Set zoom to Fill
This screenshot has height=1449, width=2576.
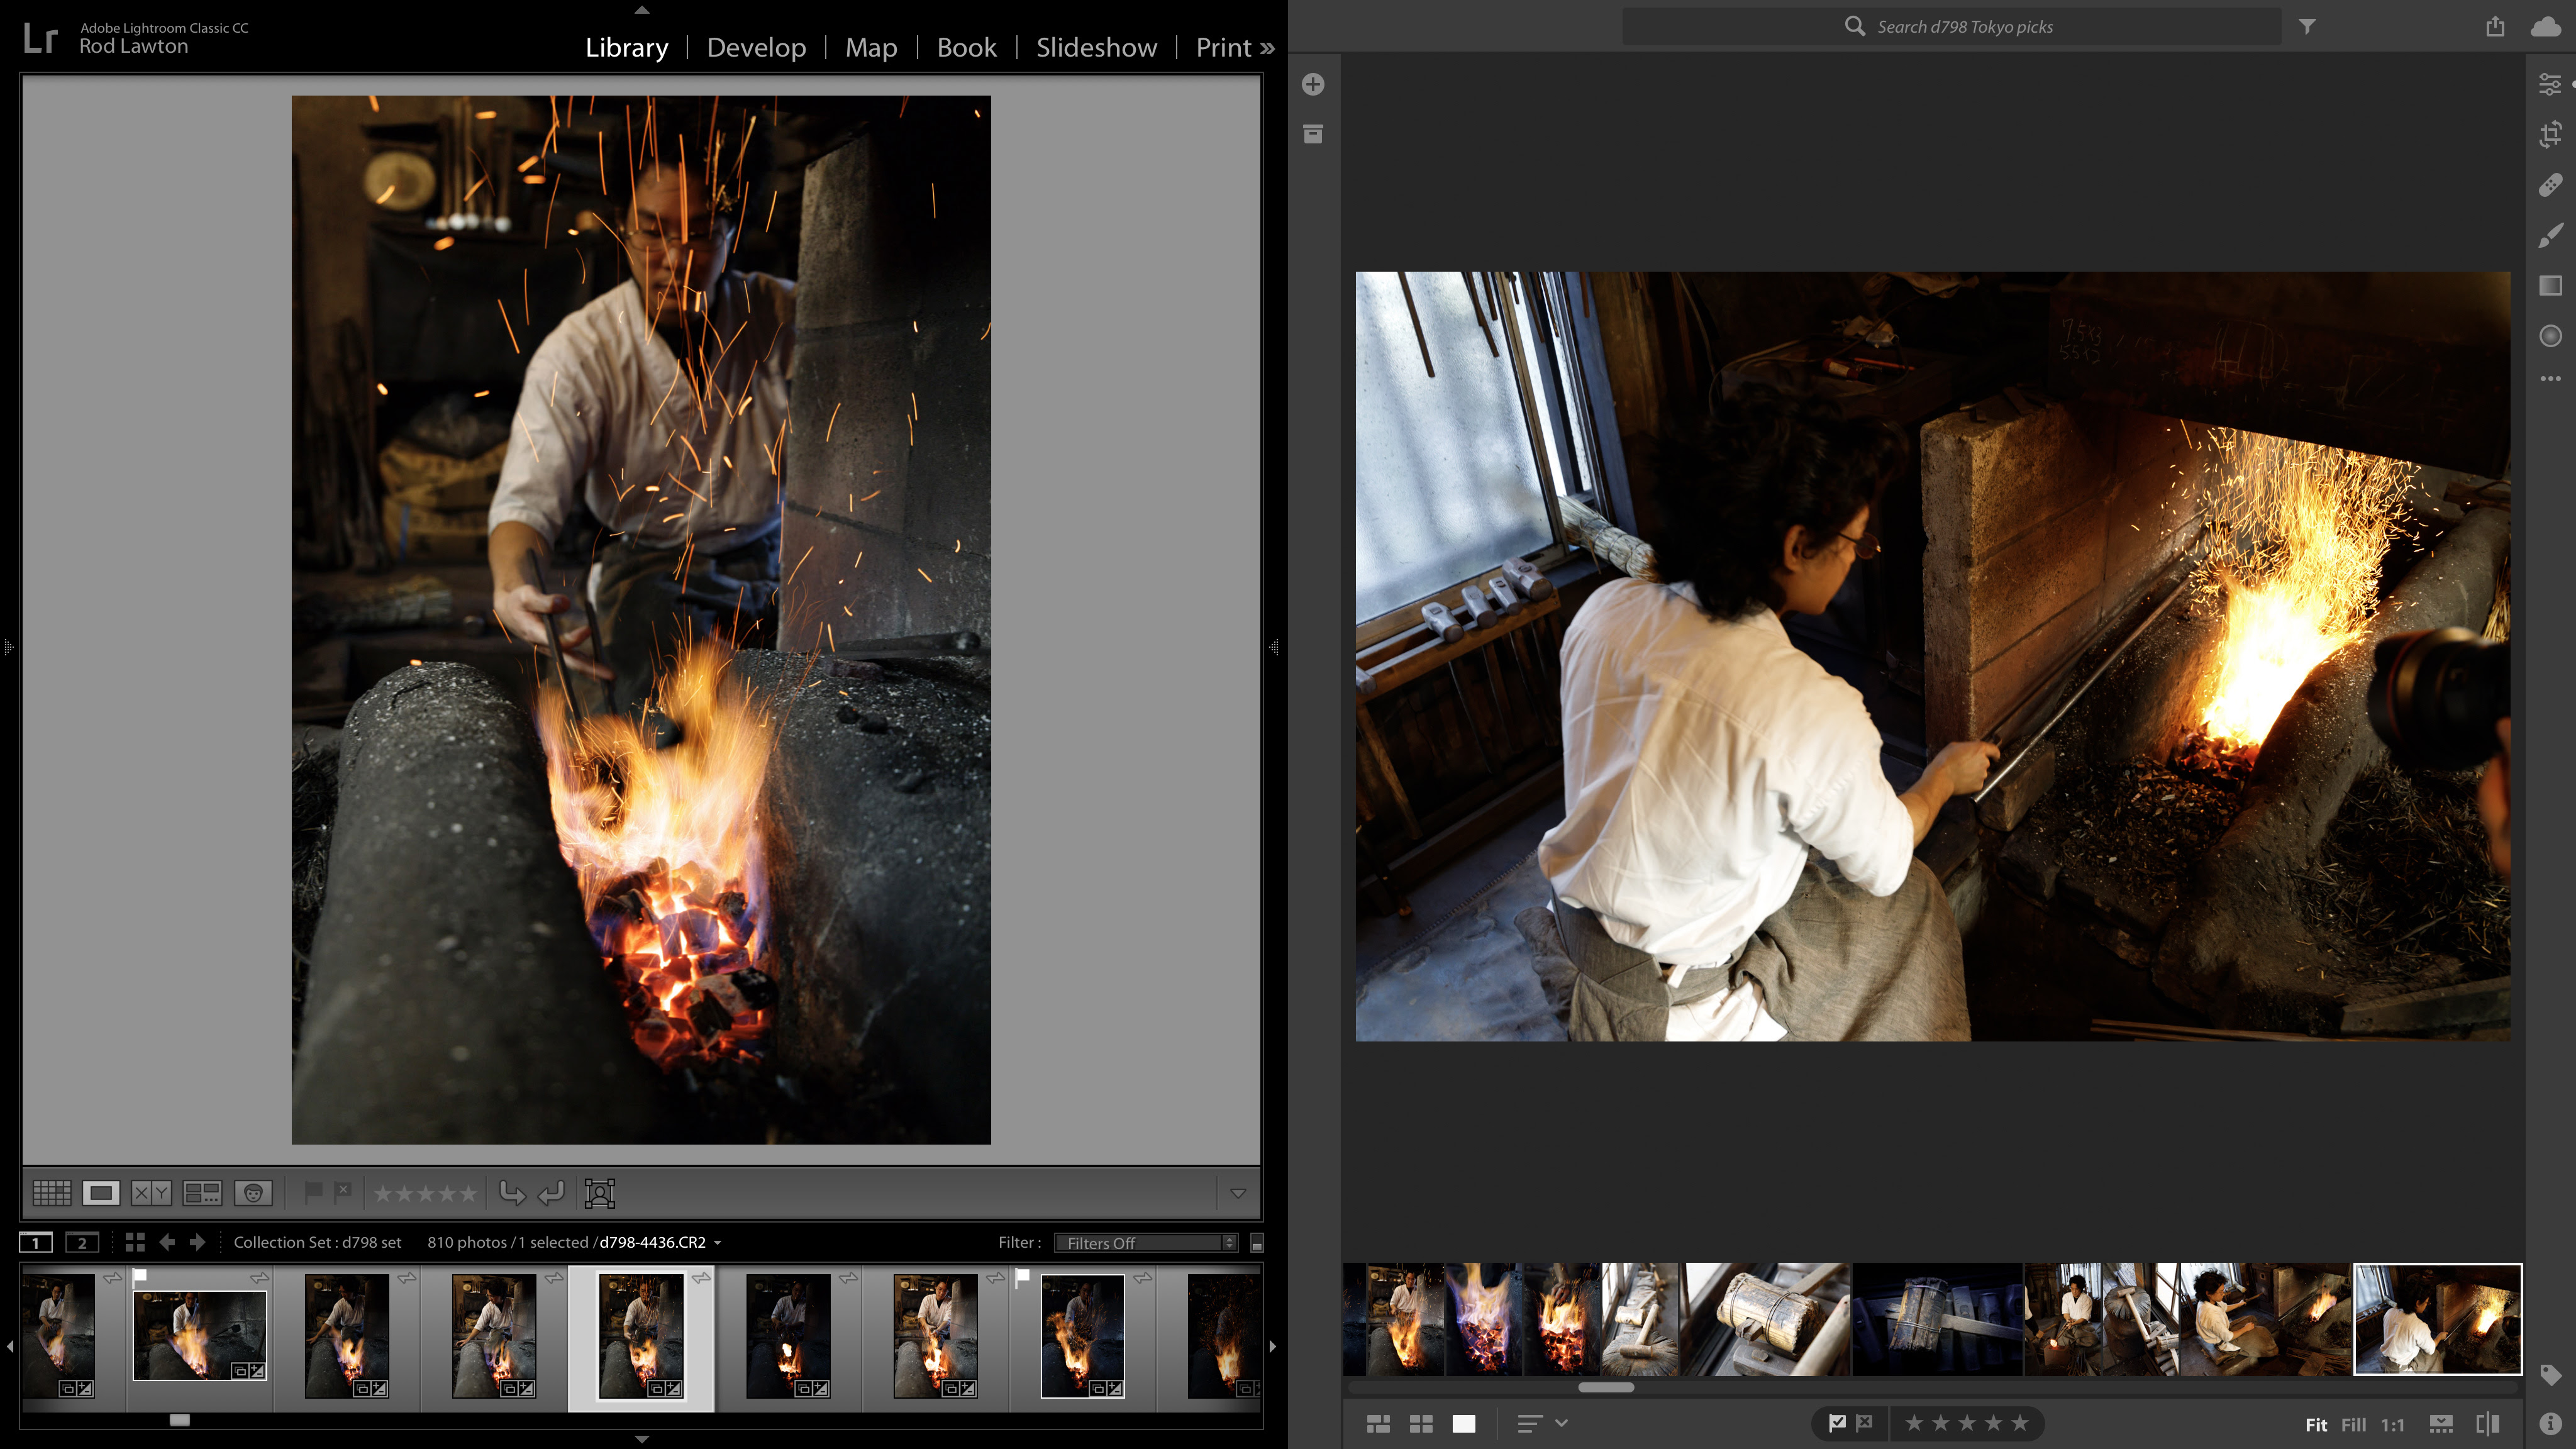pyautogui.click(x=2353, y=1425)
